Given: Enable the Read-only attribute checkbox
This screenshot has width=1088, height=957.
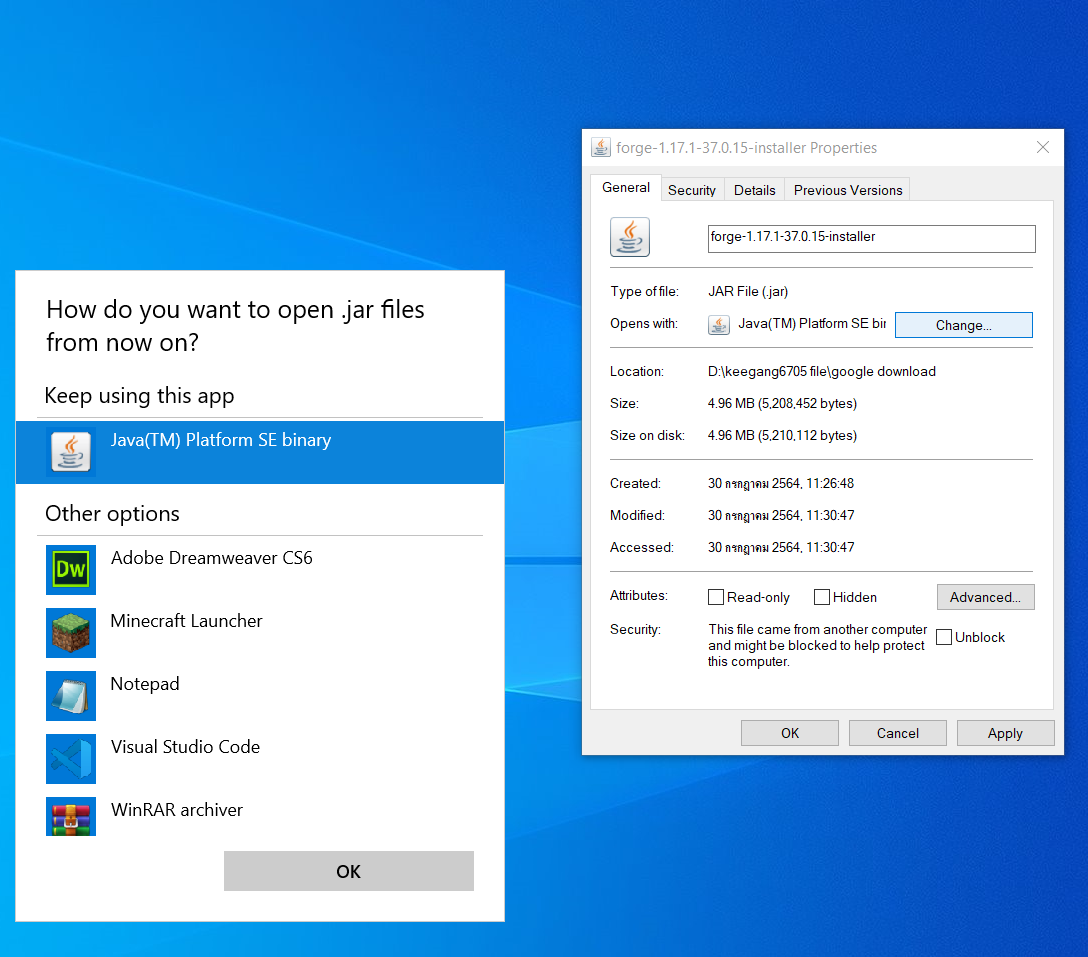Looking at the screenshot, I should [x=715, y=597].
